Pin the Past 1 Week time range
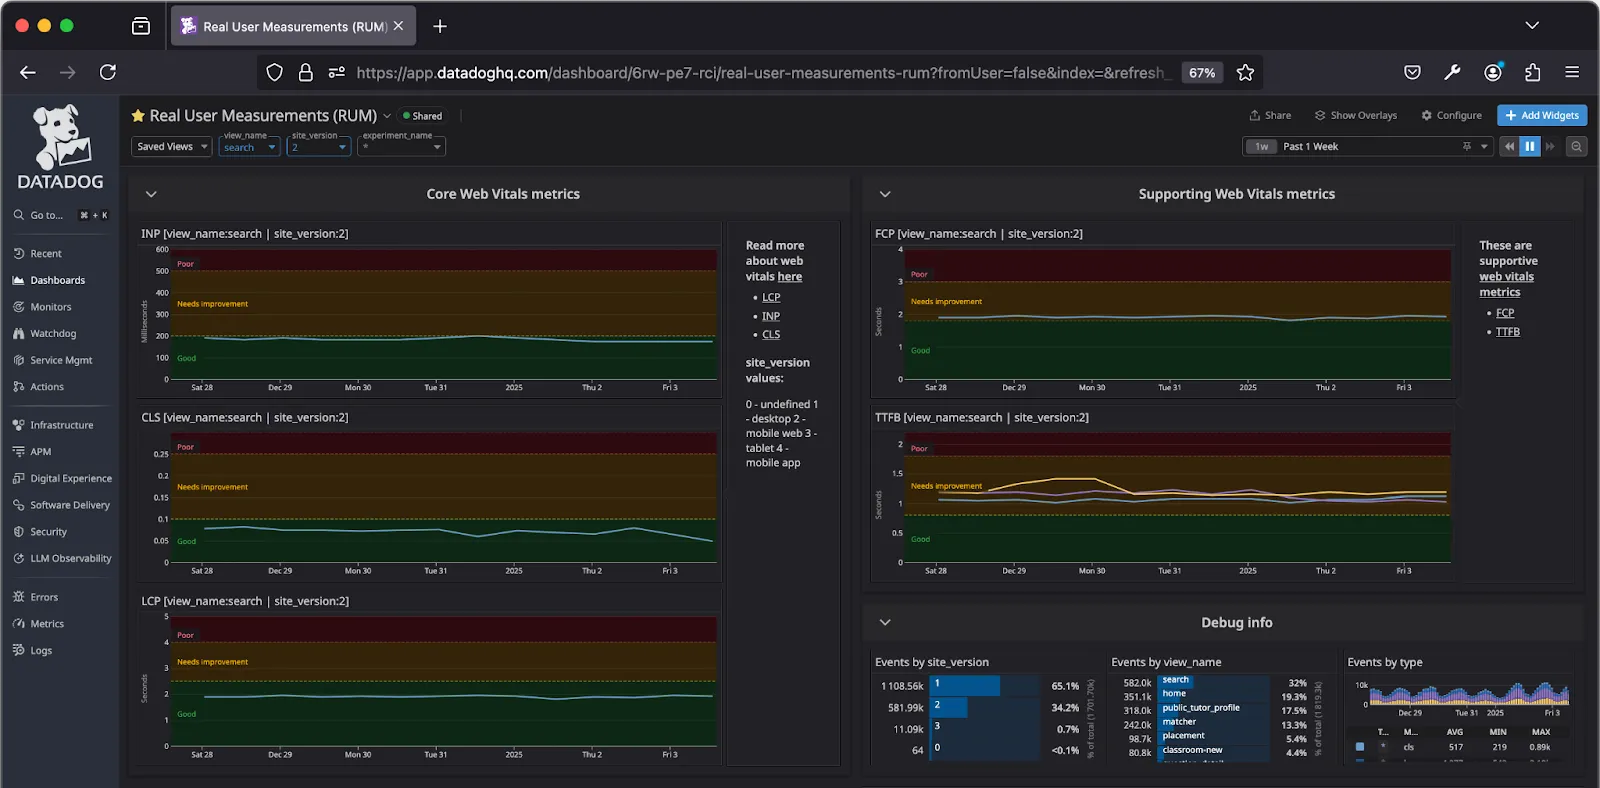1600x788 pixels. [x=1466, y=147]
